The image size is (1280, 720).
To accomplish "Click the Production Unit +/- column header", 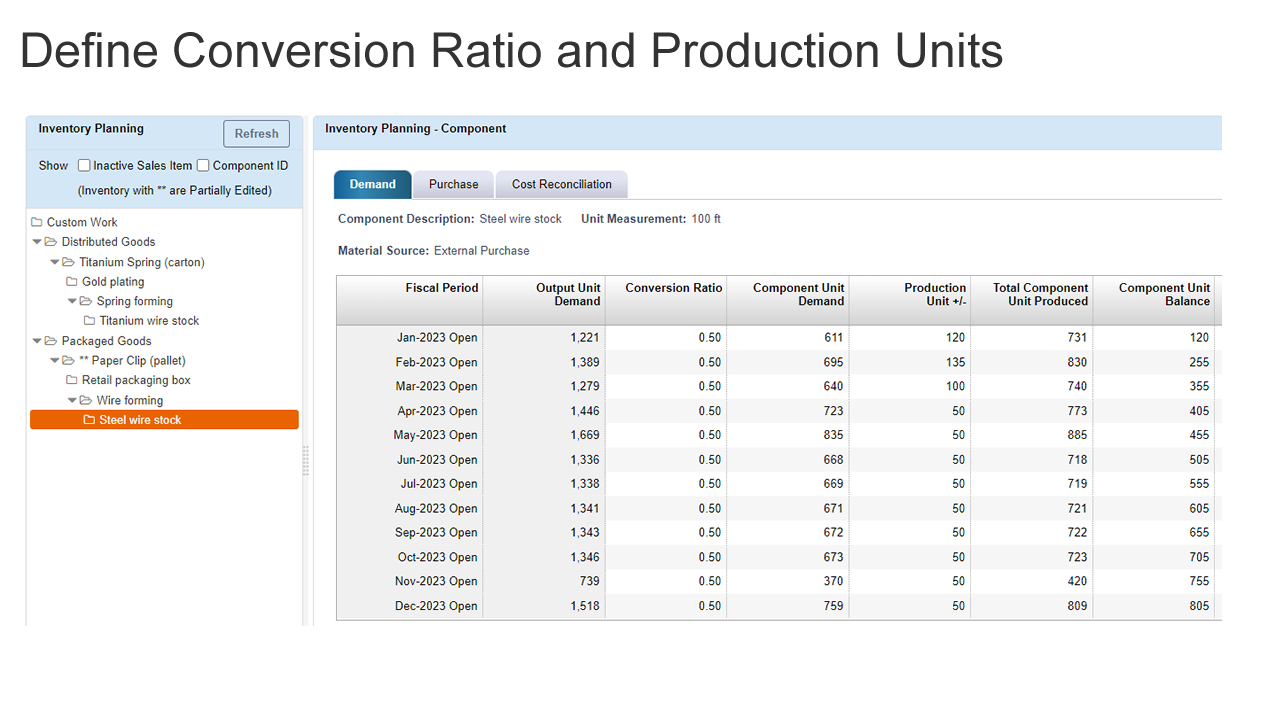I will point(910,300).
